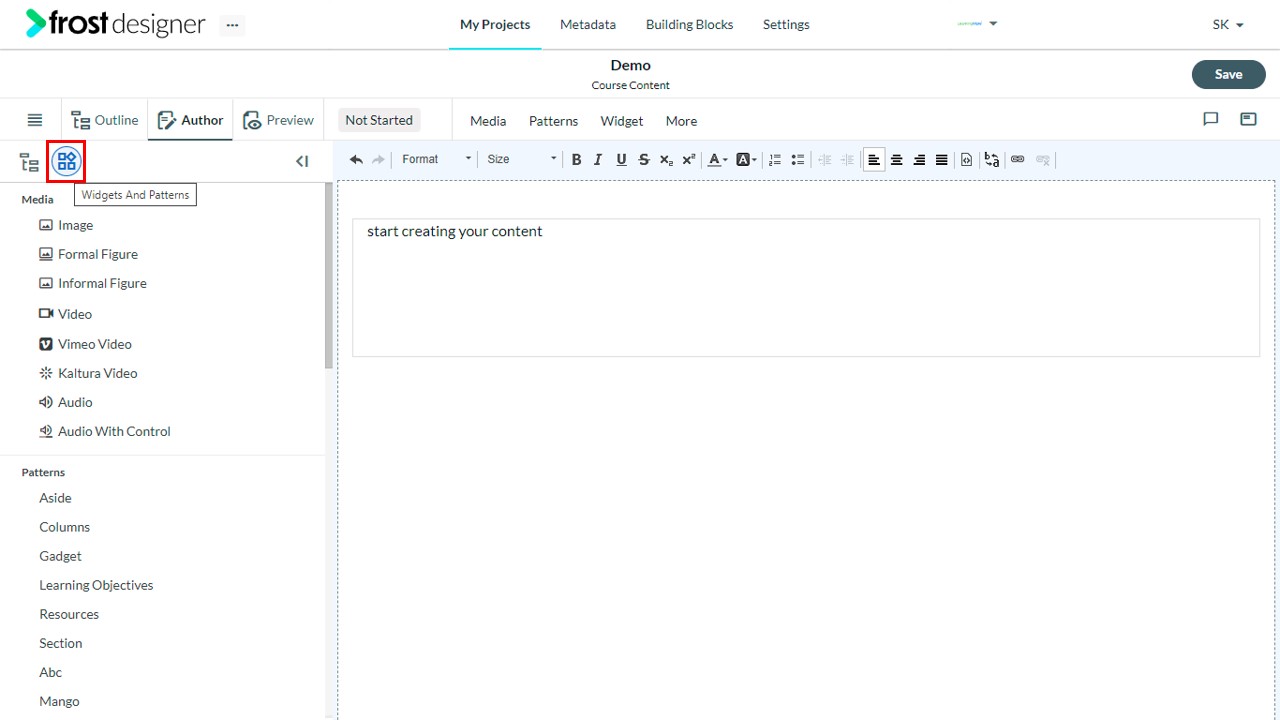The width and height of the screenshot is (1280, 720).
Task: Toggle underline formatting
Action: 621,159
